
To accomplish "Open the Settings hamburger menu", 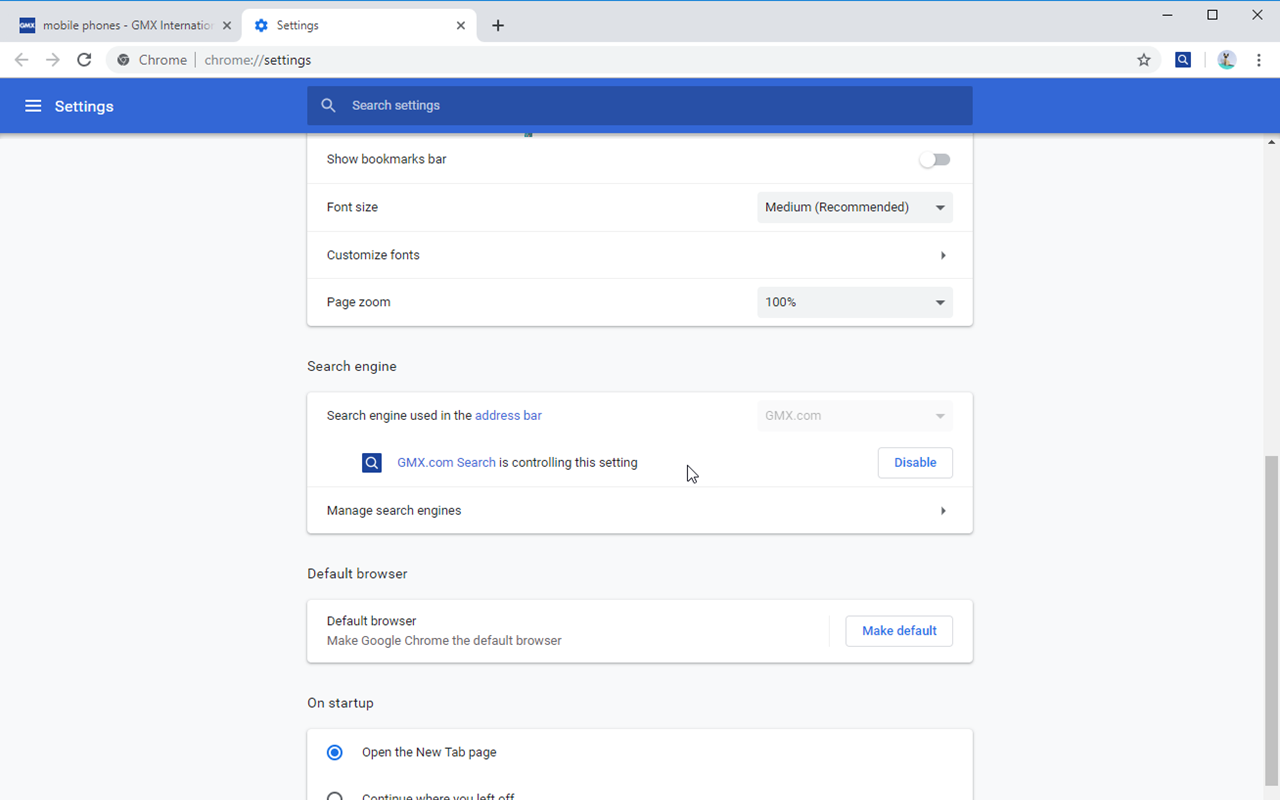I will point(33,106).
